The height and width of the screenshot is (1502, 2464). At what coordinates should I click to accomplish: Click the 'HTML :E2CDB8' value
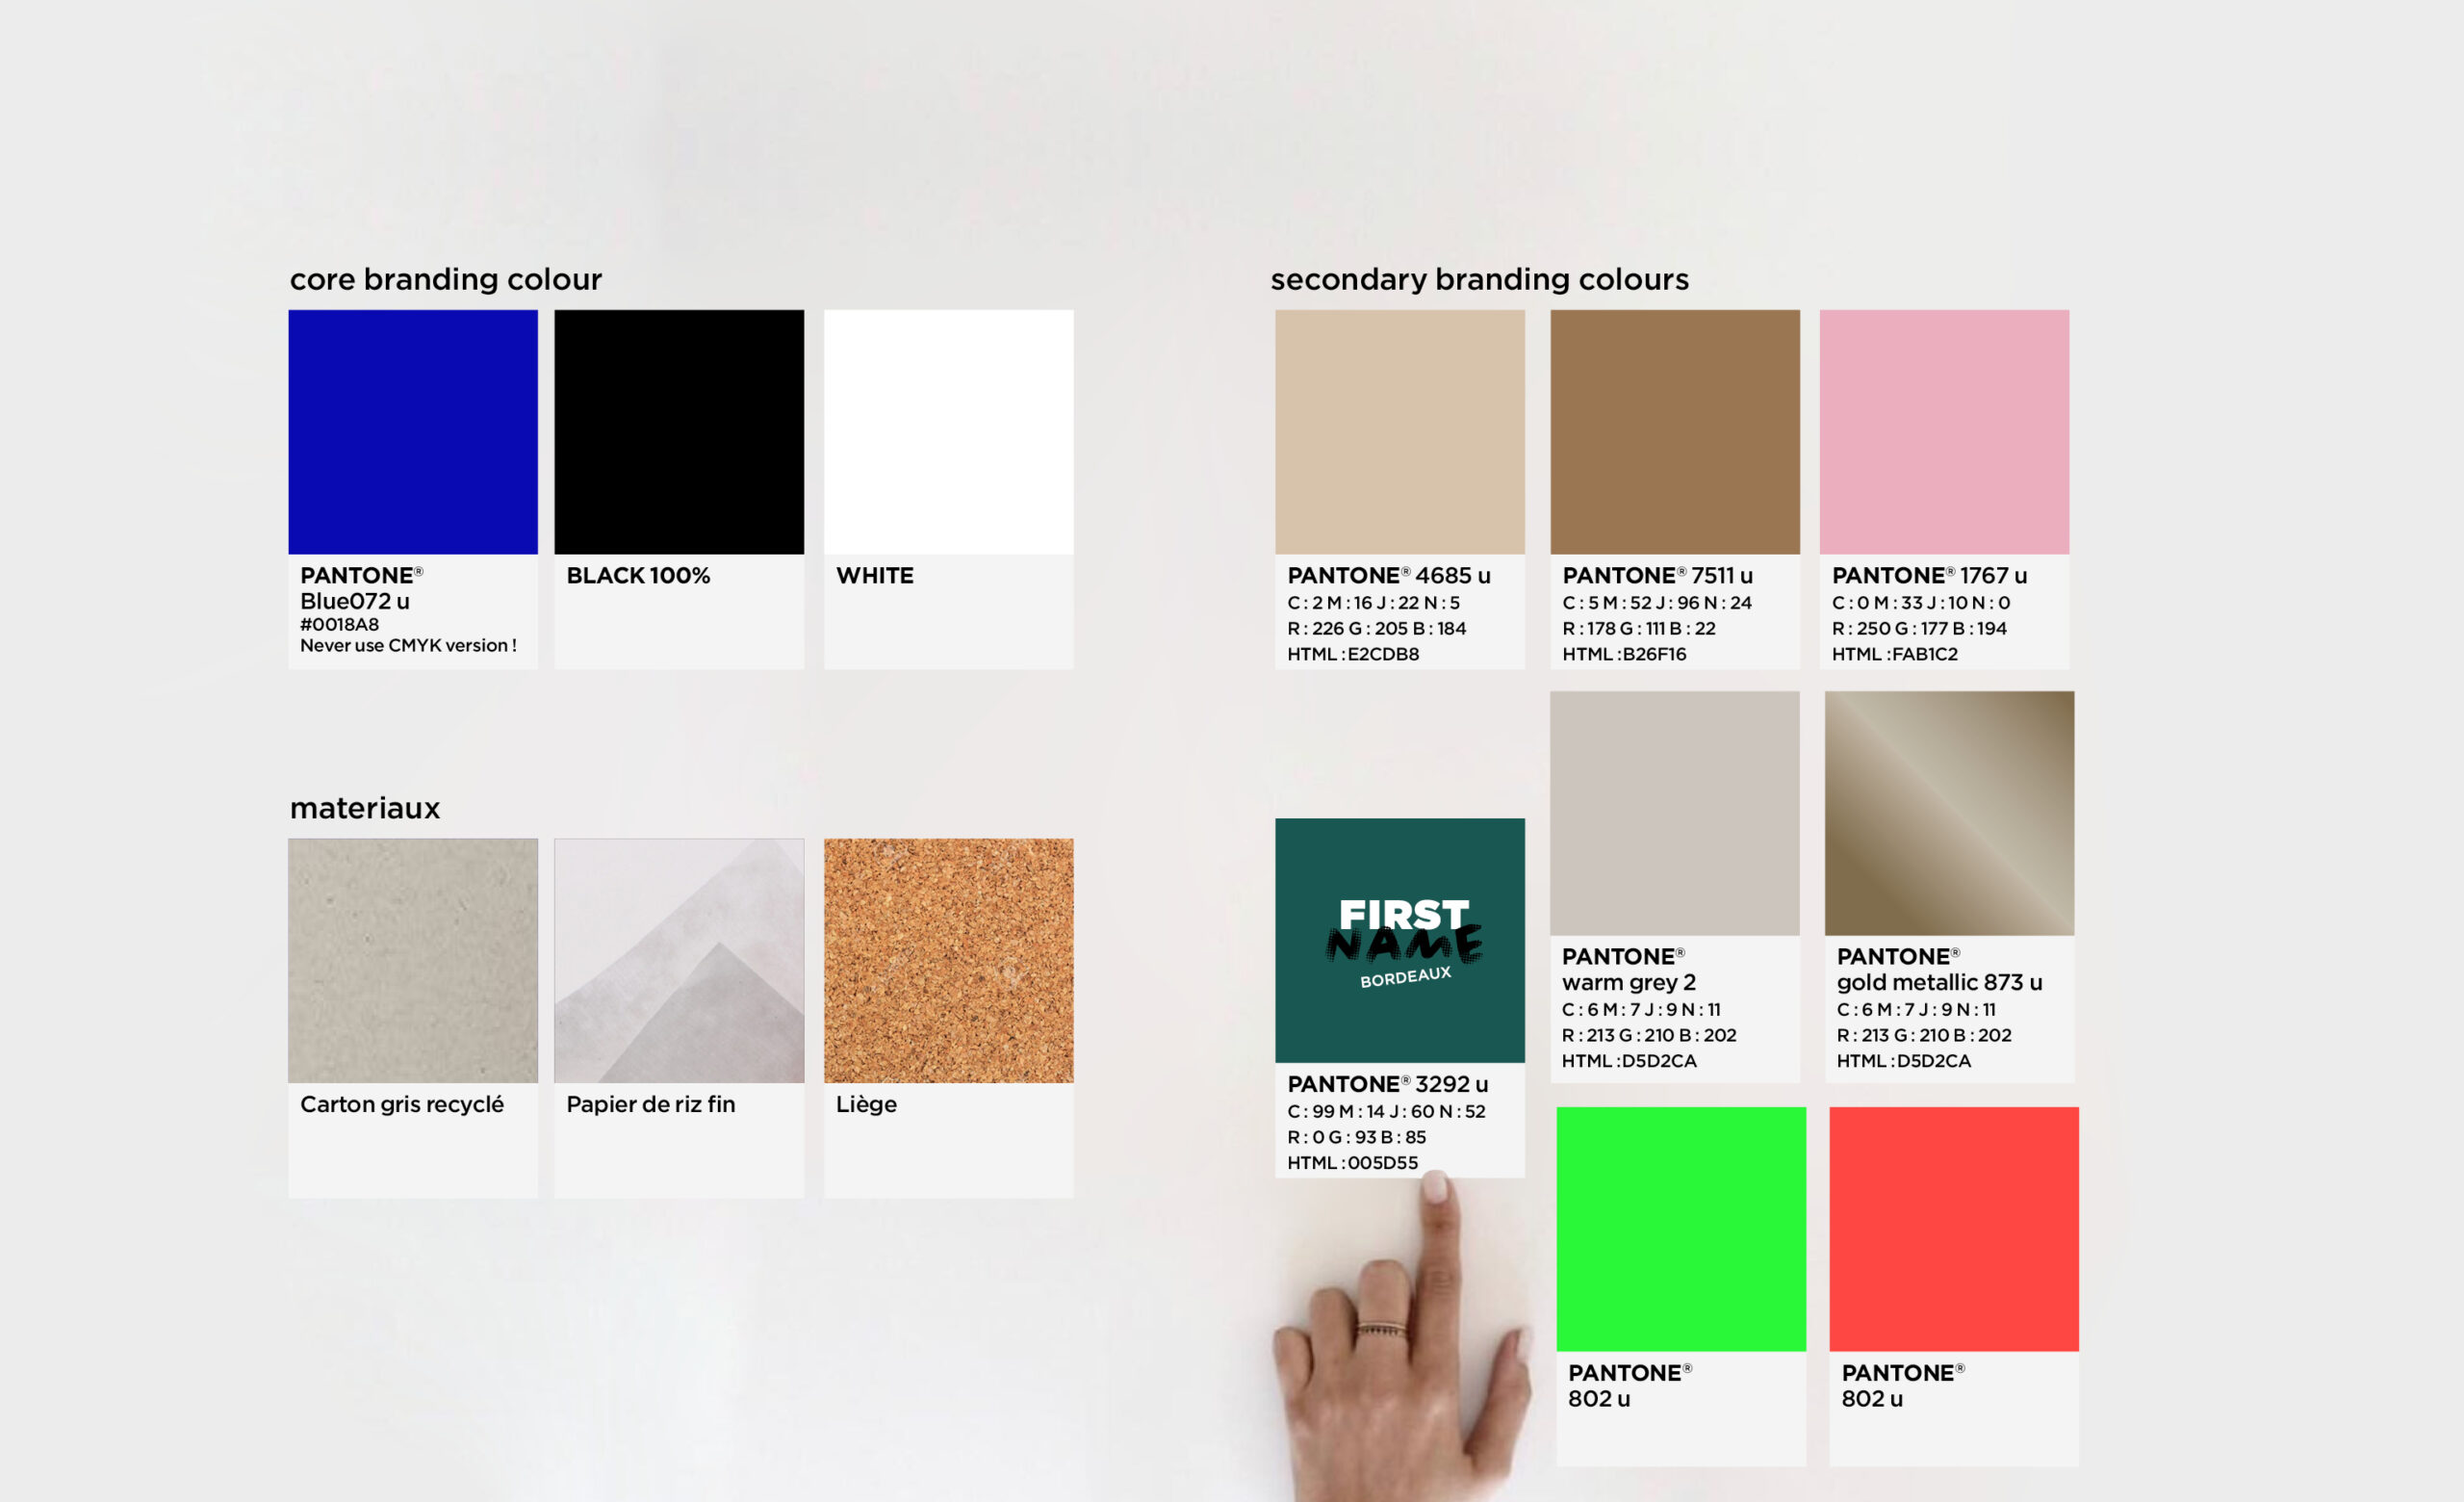1353,654
